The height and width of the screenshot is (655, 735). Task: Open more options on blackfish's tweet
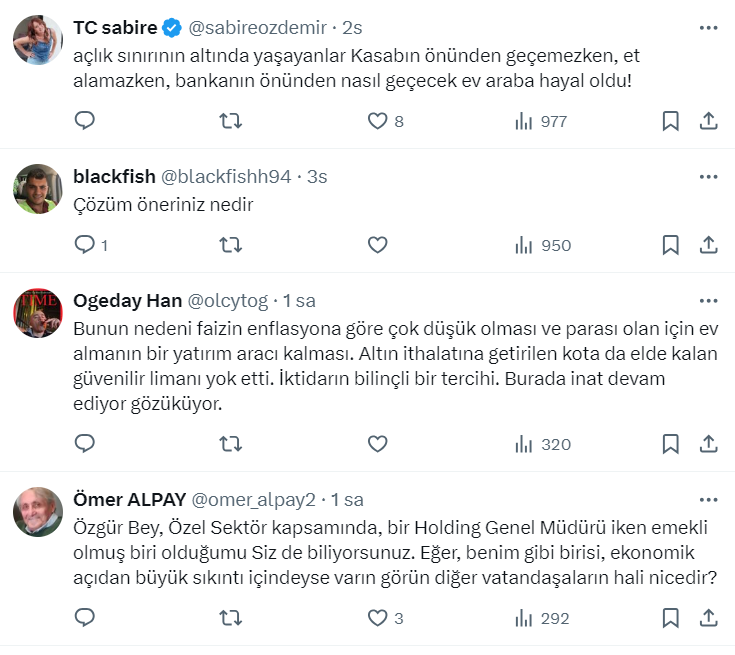click(708, 177)
